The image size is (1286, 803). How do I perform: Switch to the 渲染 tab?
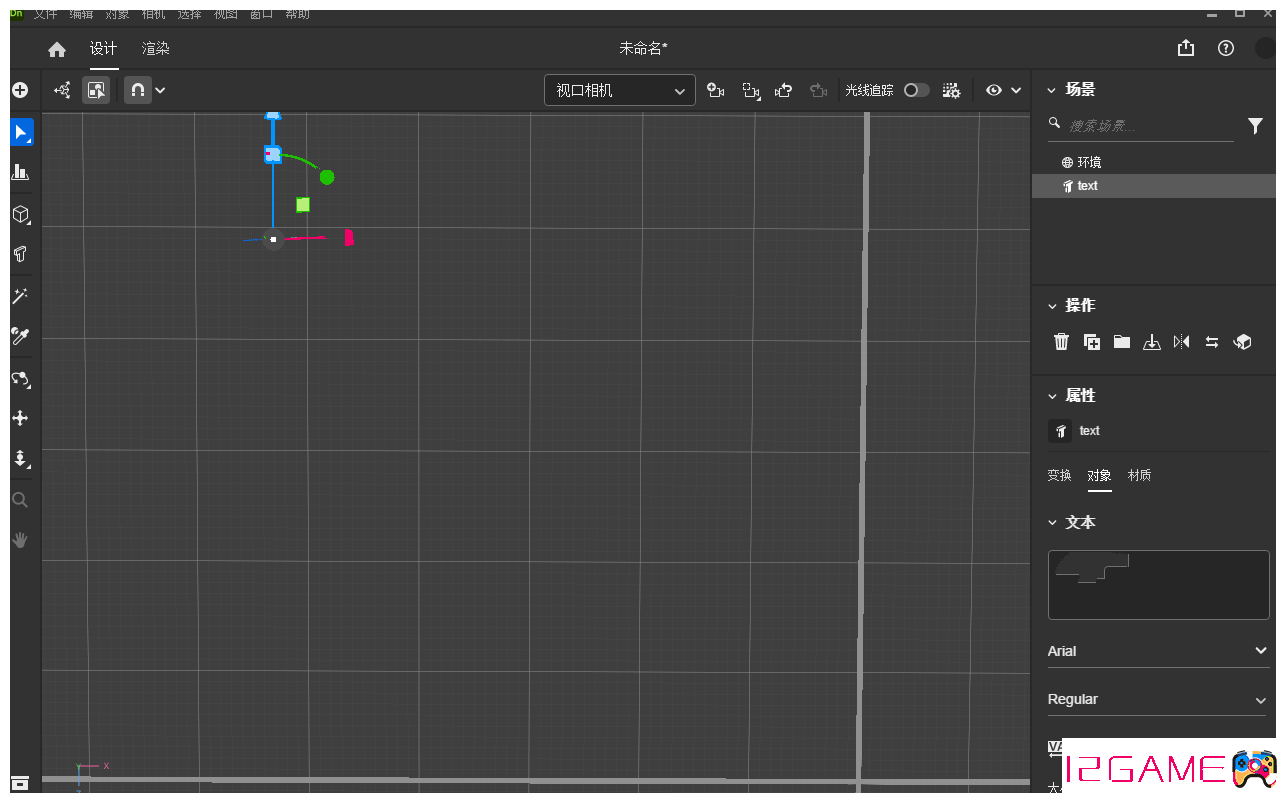(155, 49)
